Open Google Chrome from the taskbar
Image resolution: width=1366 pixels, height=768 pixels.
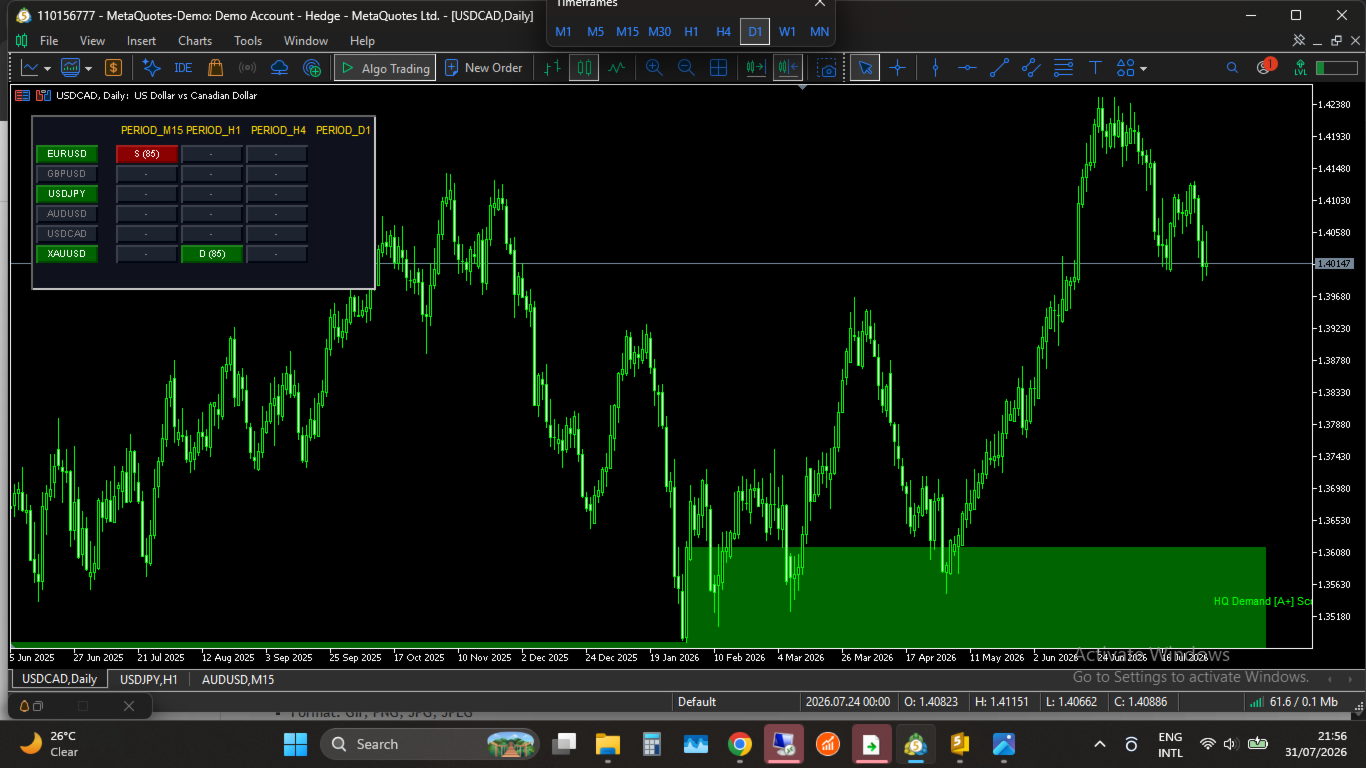(740, 744)
